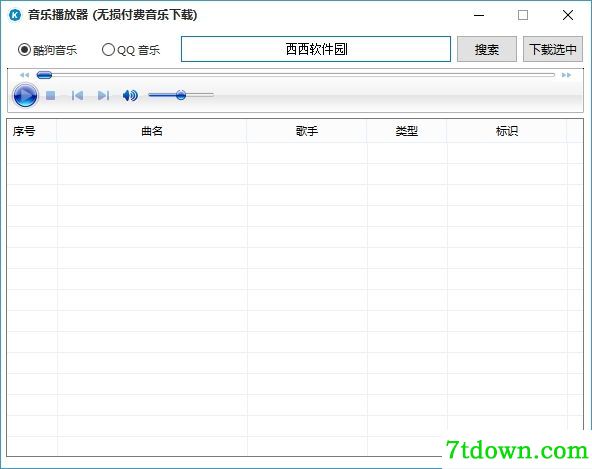
Task: Close the music player window
Action: tap(568, 15)
